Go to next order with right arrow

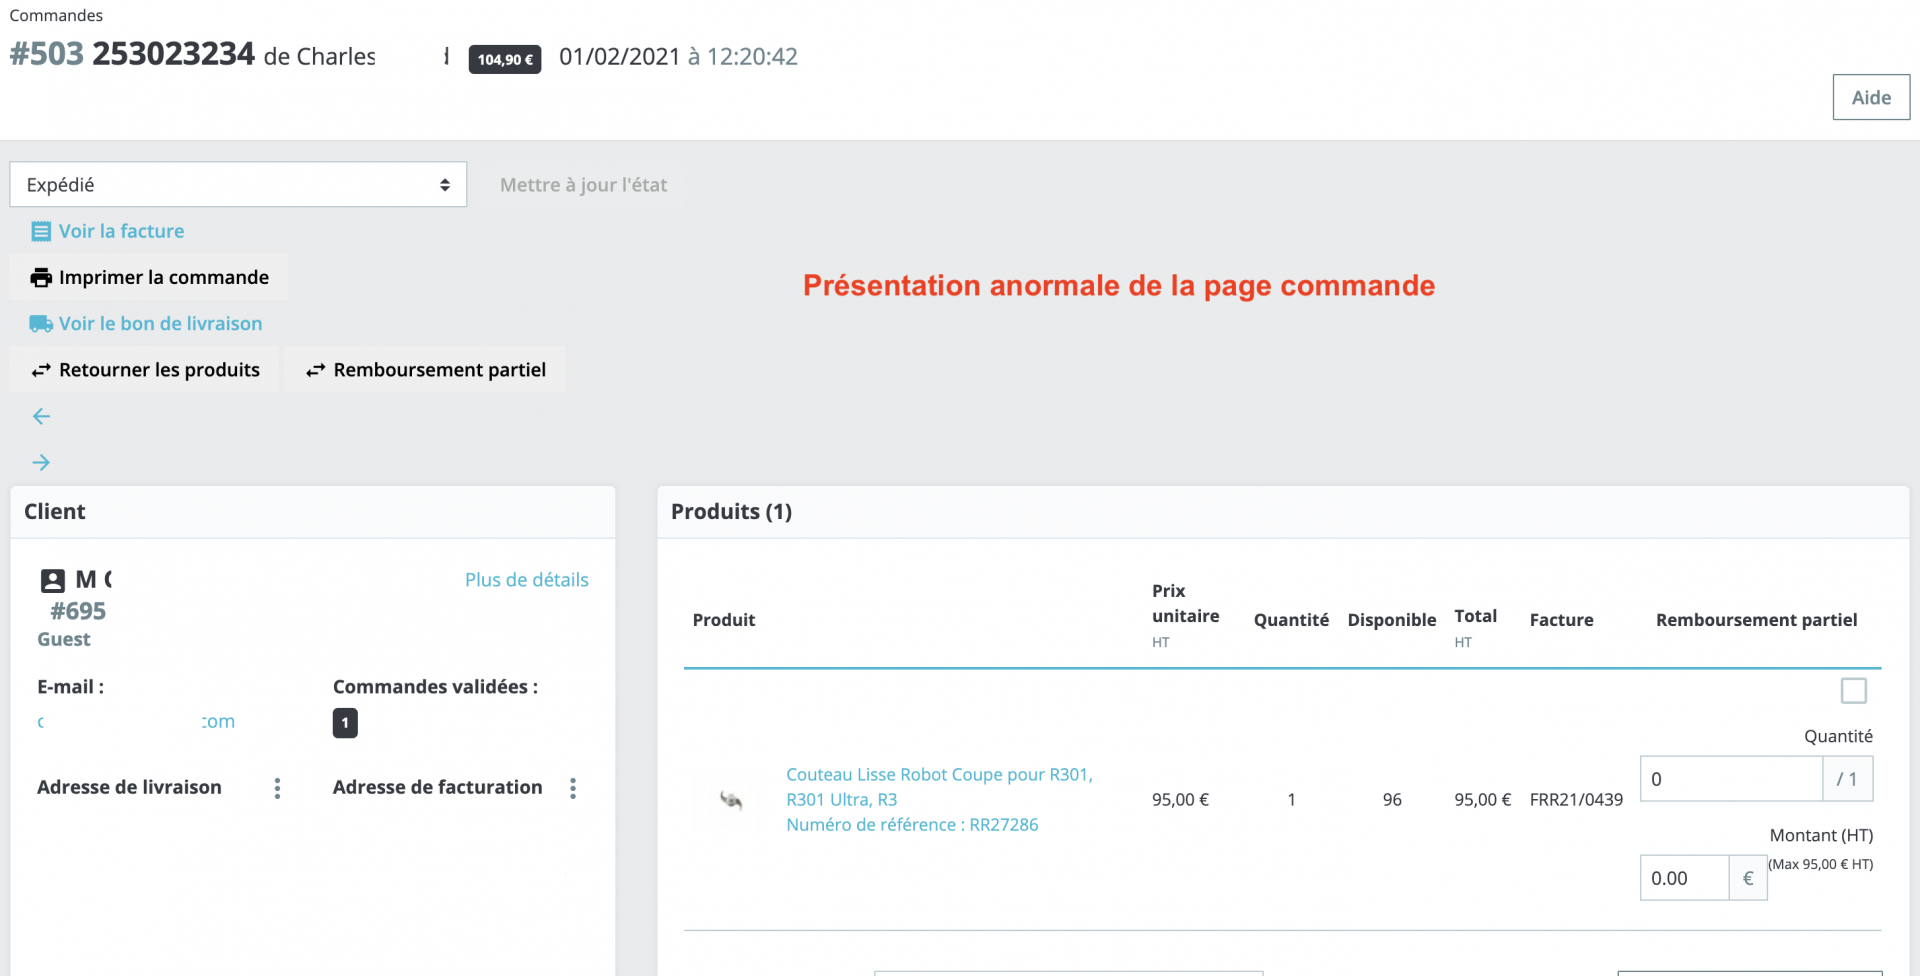tap(41, 462)
